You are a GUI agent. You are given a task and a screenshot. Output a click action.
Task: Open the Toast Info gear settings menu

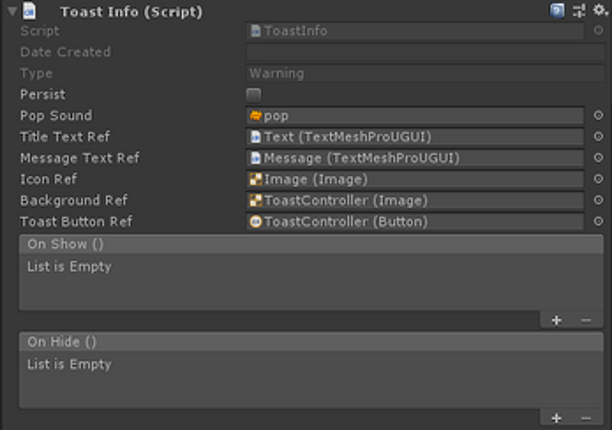(598, 11)
